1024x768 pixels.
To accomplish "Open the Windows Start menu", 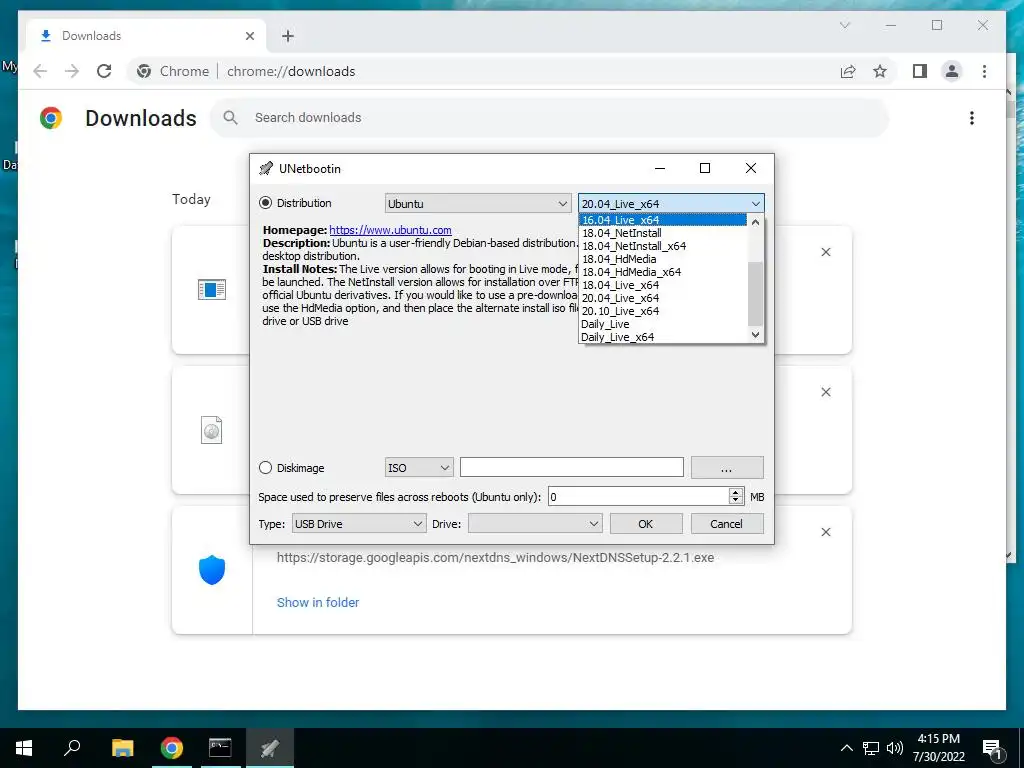I will tap(24, 748).
